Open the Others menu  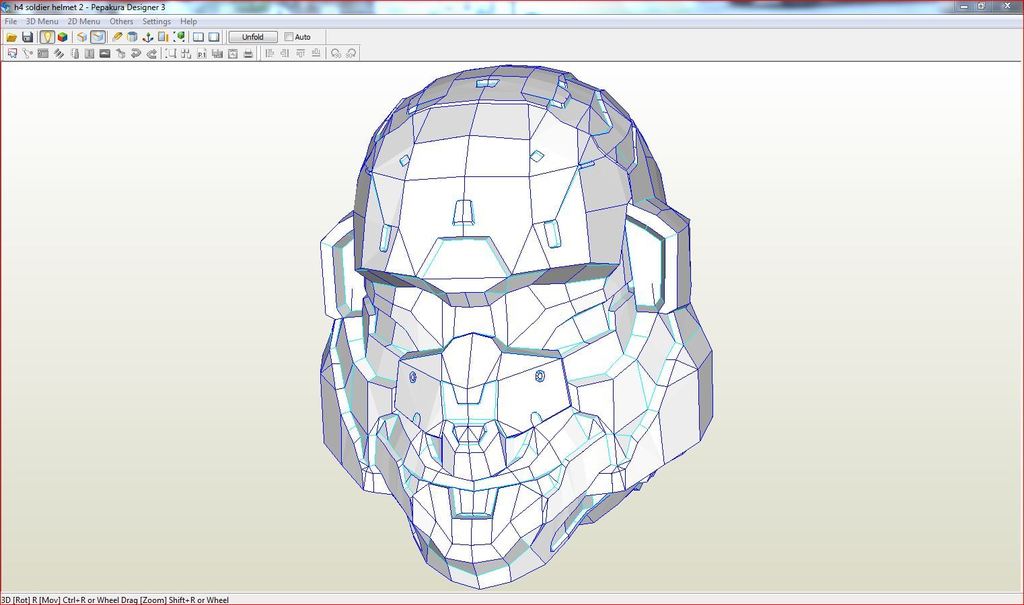tap(121, 22)
